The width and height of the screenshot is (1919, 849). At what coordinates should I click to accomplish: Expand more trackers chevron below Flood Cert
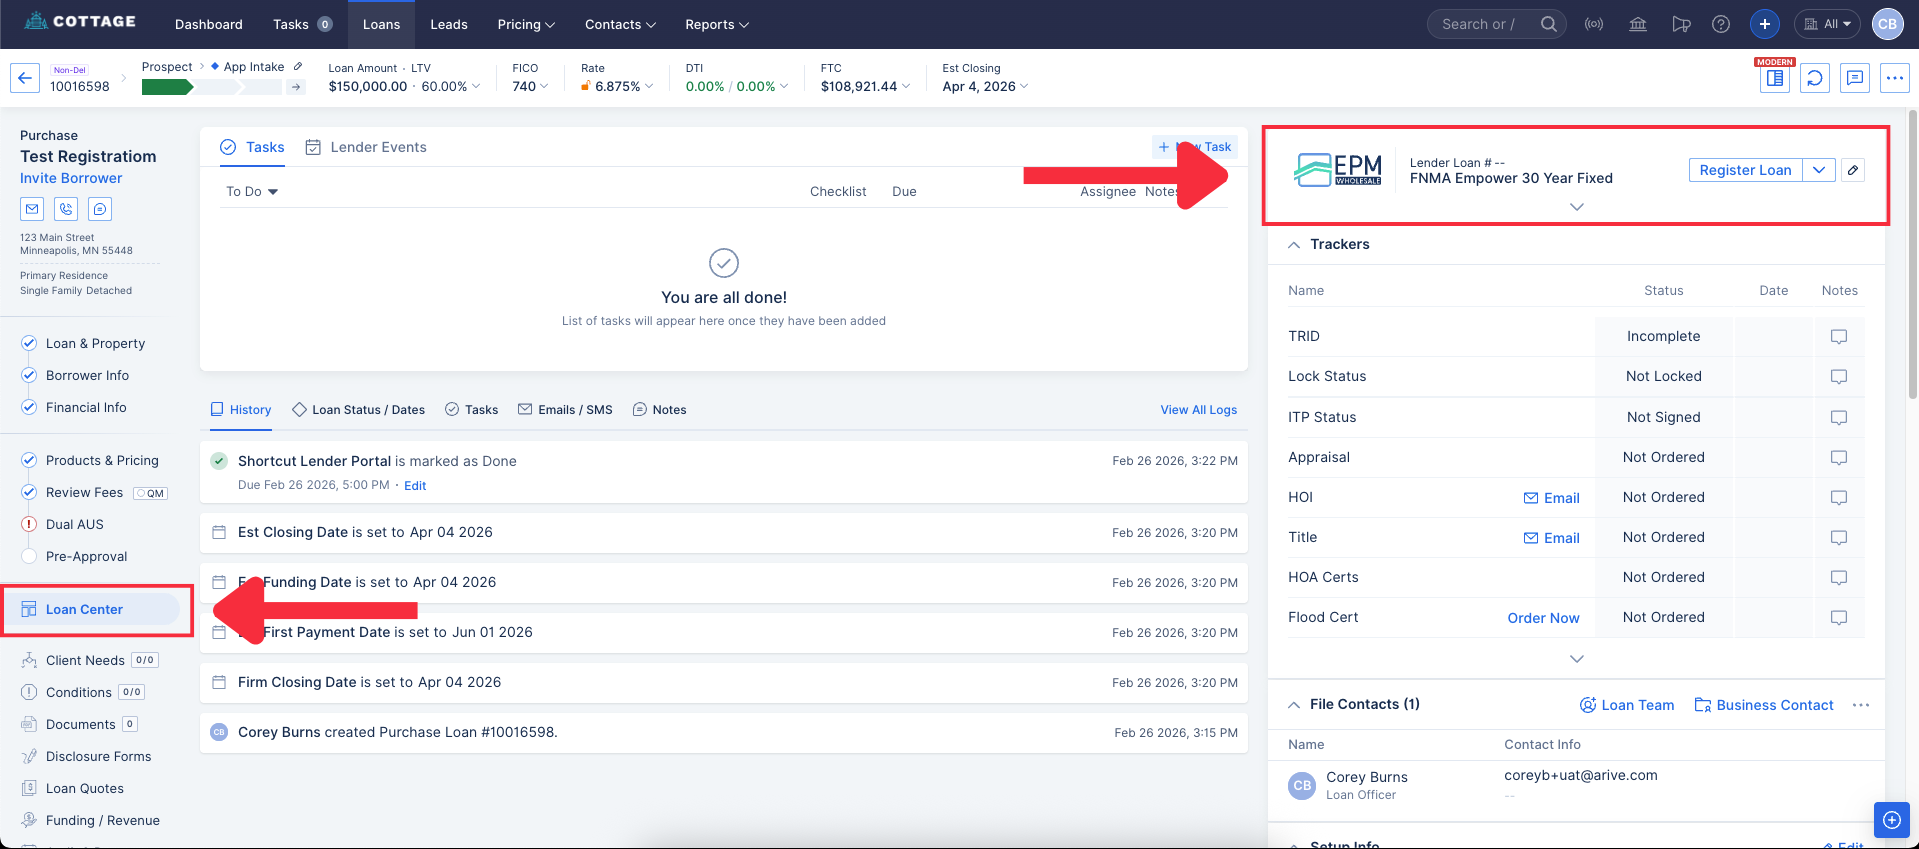click(x=1576, y=659)
